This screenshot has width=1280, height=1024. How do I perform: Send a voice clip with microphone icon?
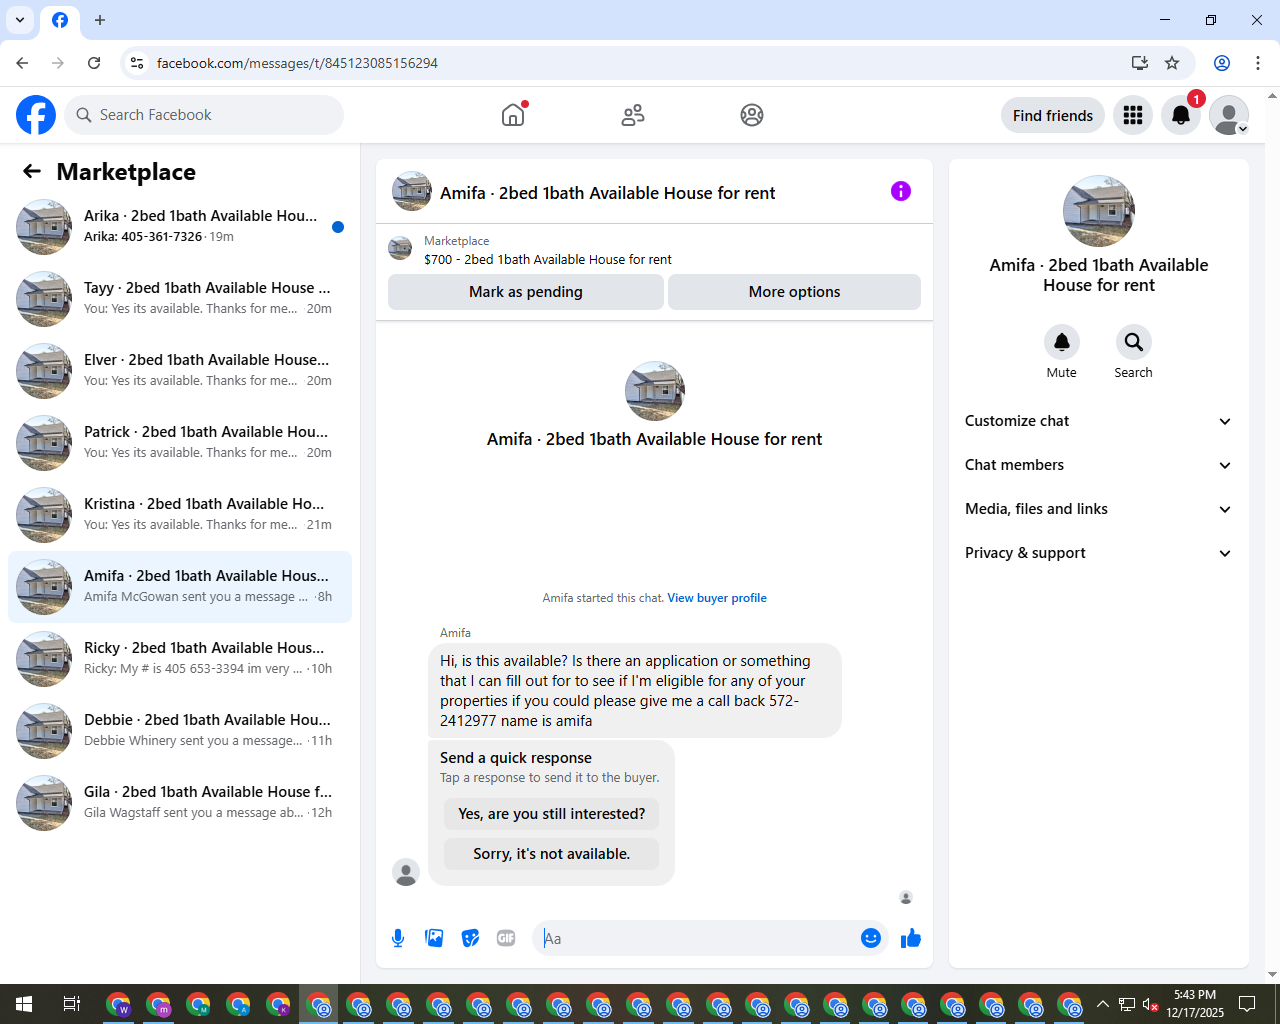pyautogui.click(x=398, y=938)
